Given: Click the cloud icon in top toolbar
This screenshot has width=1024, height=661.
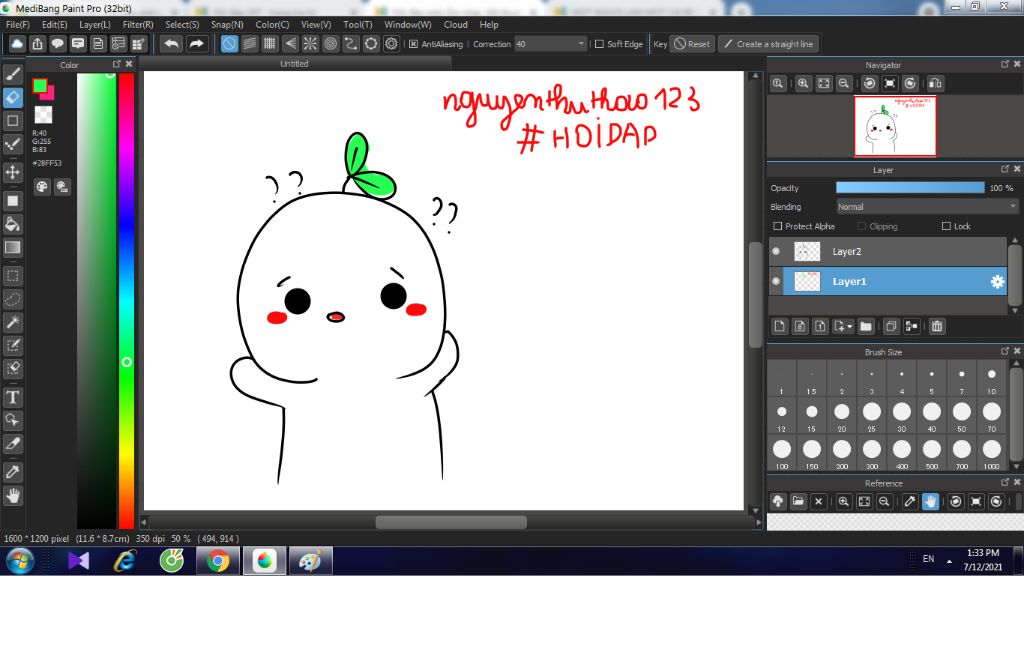Looking at the screenshot, I should (x=17, y=44).
